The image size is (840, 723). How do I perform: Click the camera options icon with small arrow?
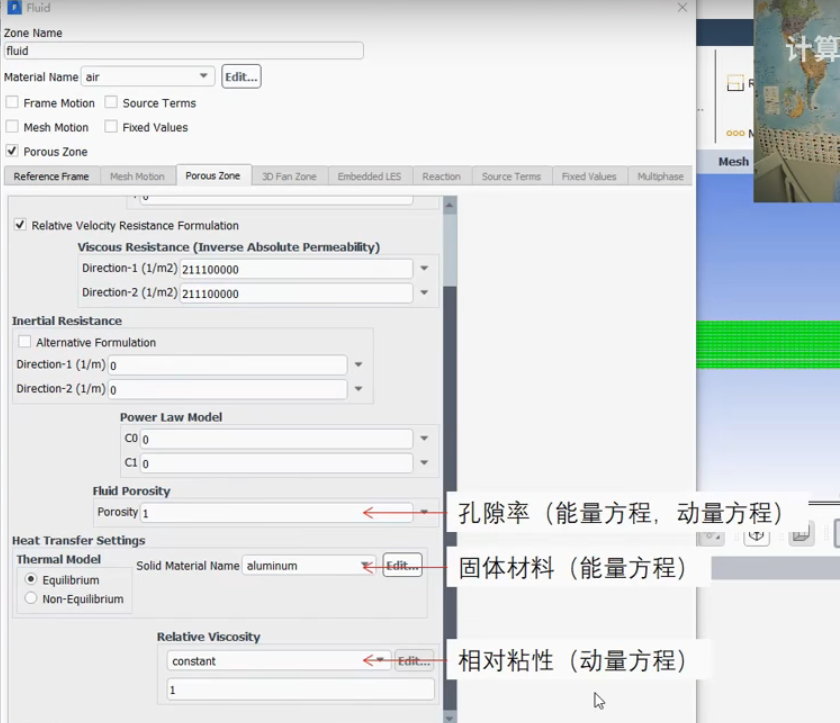point(710,536)
